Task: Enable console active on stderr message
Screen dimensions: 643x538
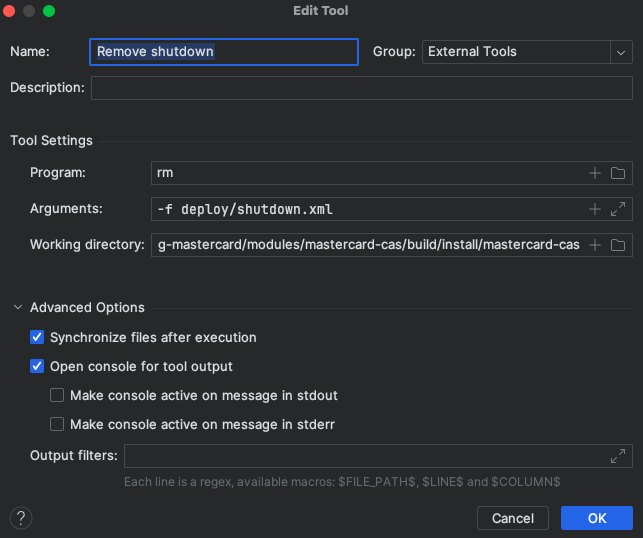Action: click(57, 424)
